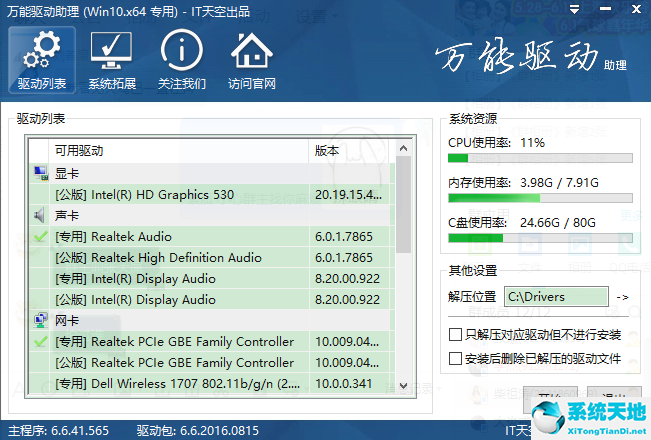Click the -> browse button beside 解压位置
The image size is (651, 440).
click(622, 297)
